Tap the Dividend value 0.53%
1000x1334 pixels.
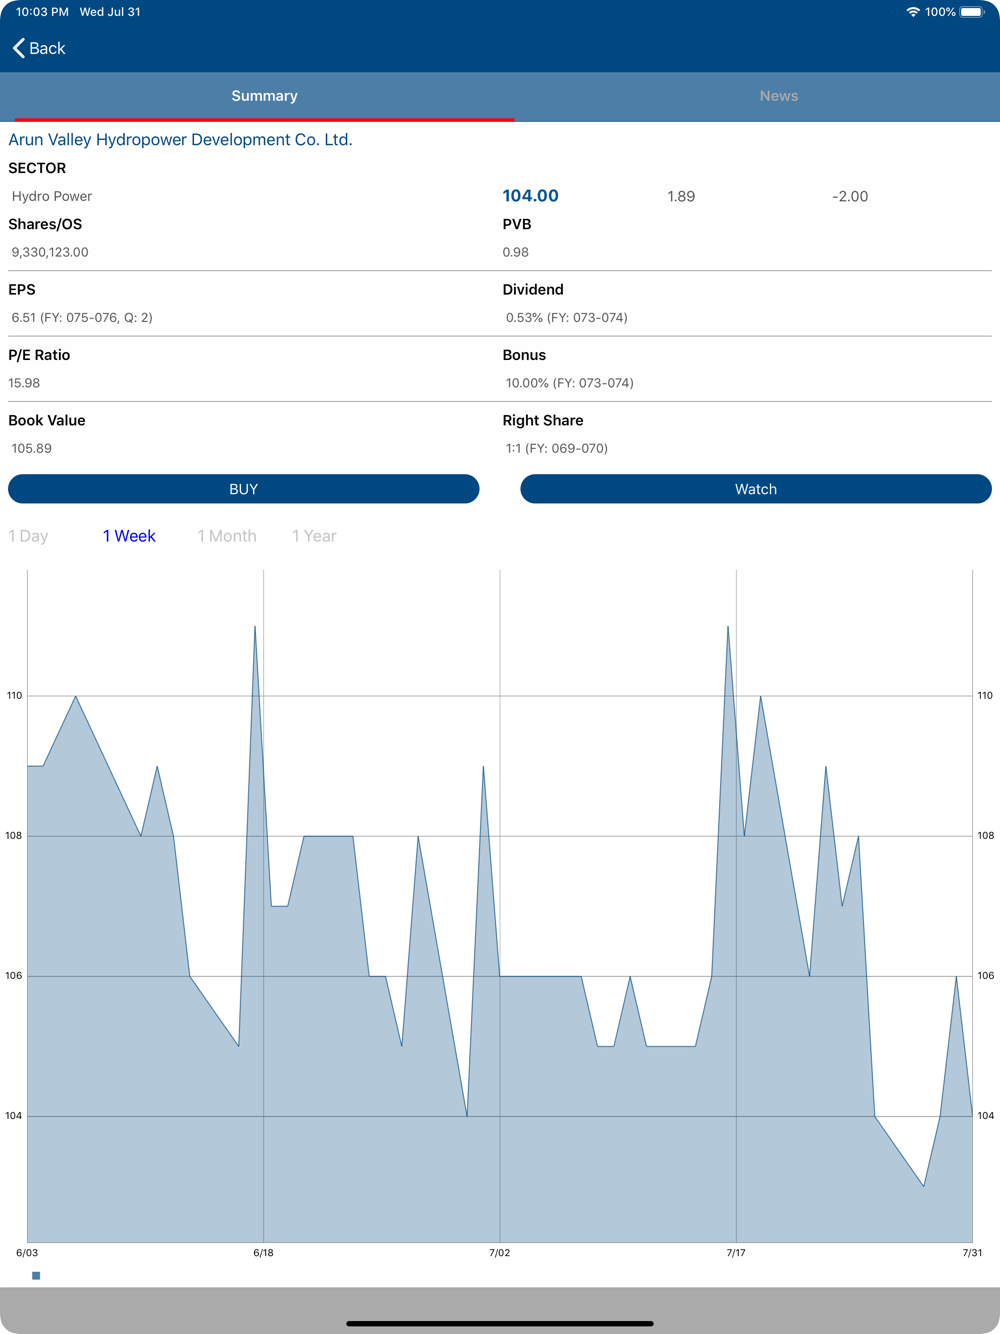567,318
